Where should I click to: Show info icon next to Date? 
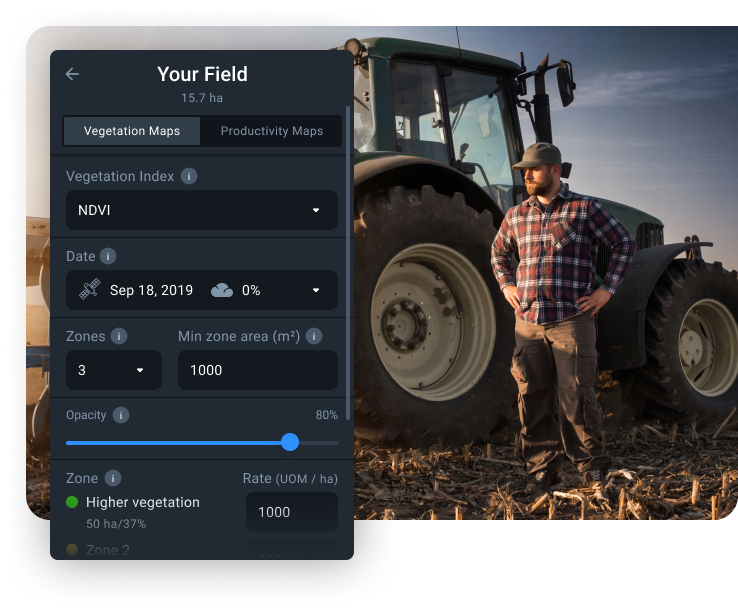click(x=108, y=257)
